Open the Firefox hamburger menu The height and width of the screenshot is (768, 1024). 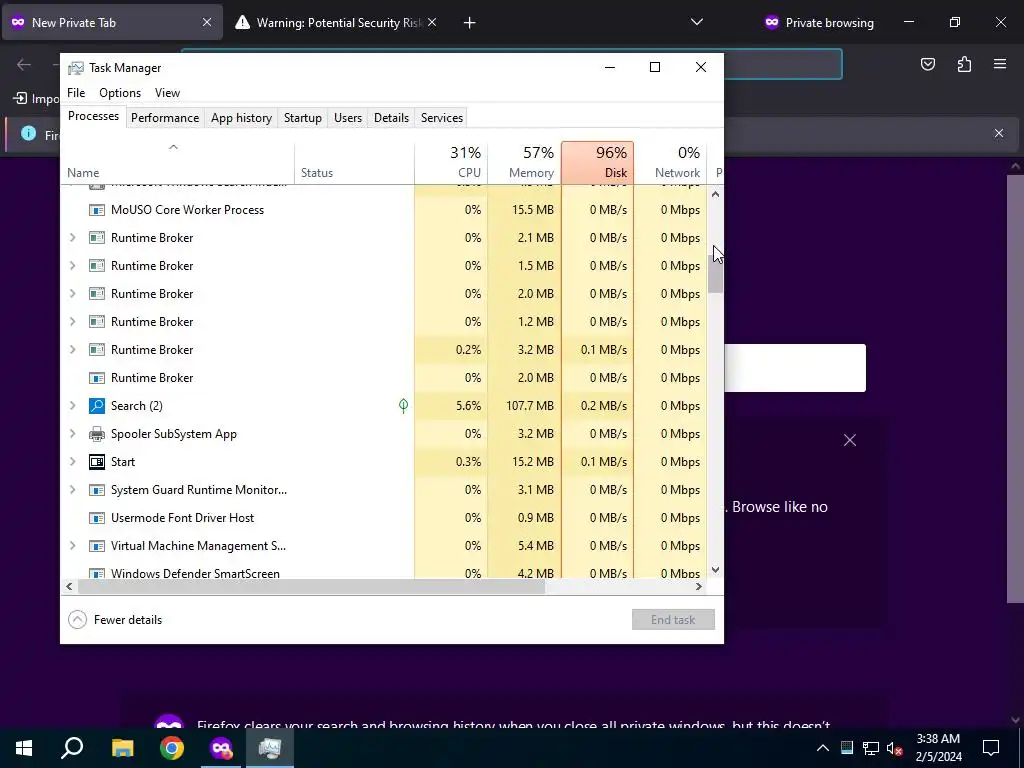pos(1000,64)
